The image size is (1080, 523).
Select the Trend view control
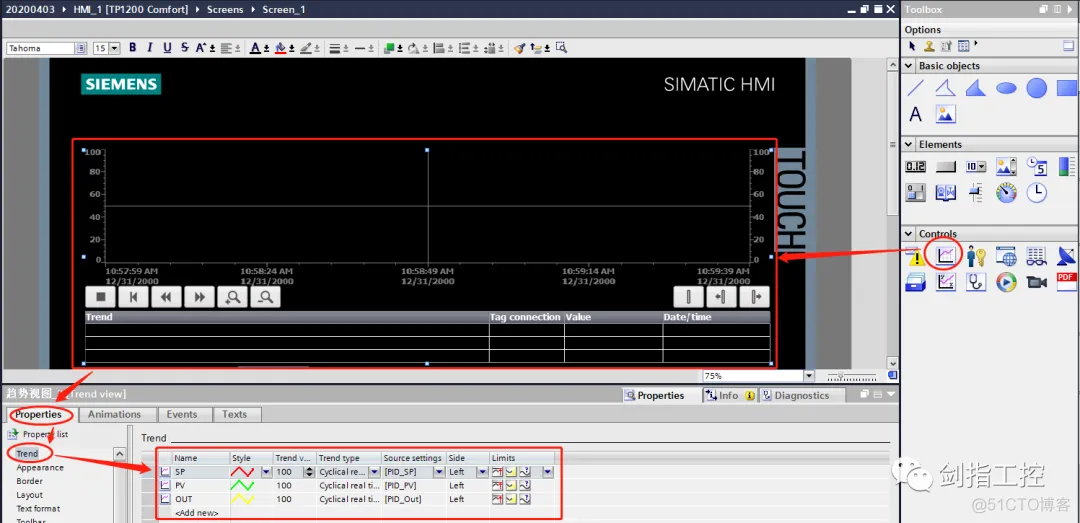[946, 256]
